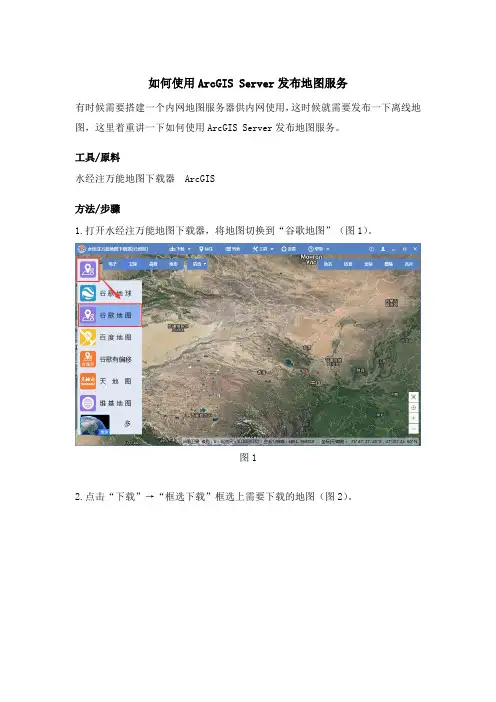Click step 2 text about 框选下载
Screen dimensions: 496x702
coord(214,497)
